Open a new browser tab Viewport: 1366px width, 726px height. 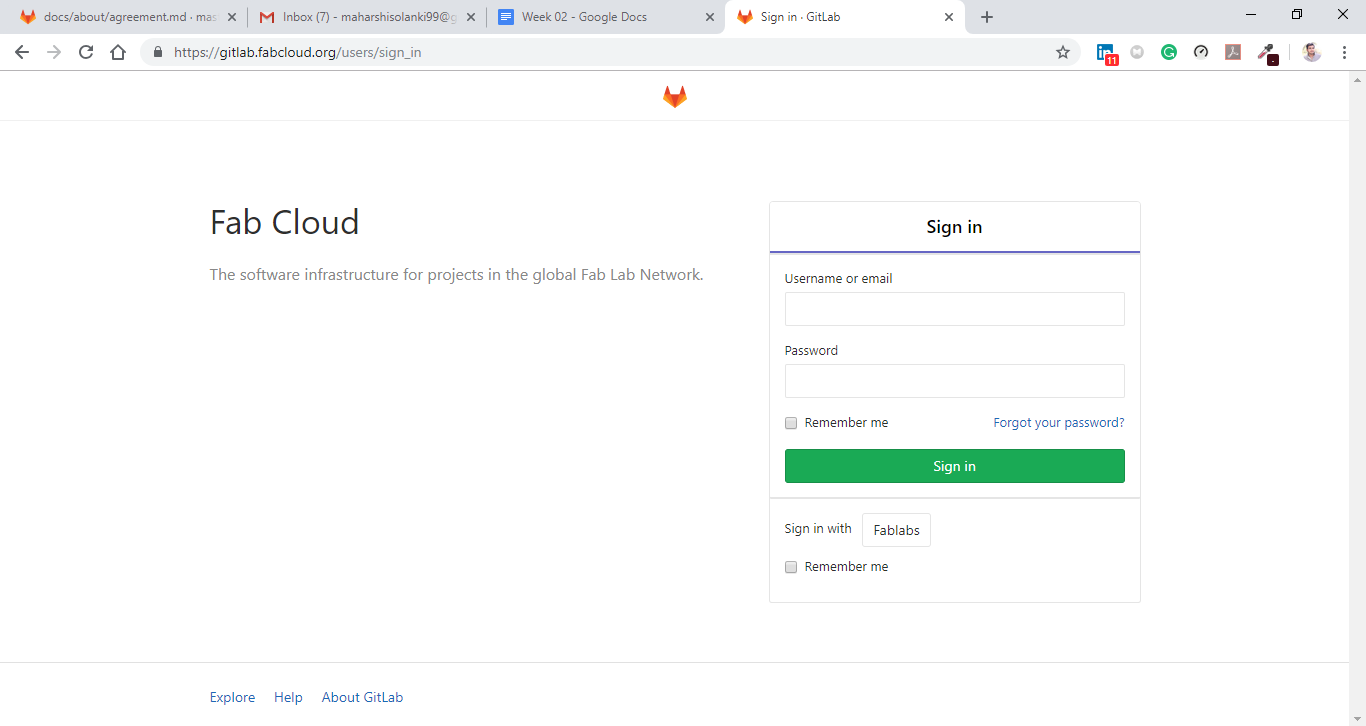[x=987, y=17]
